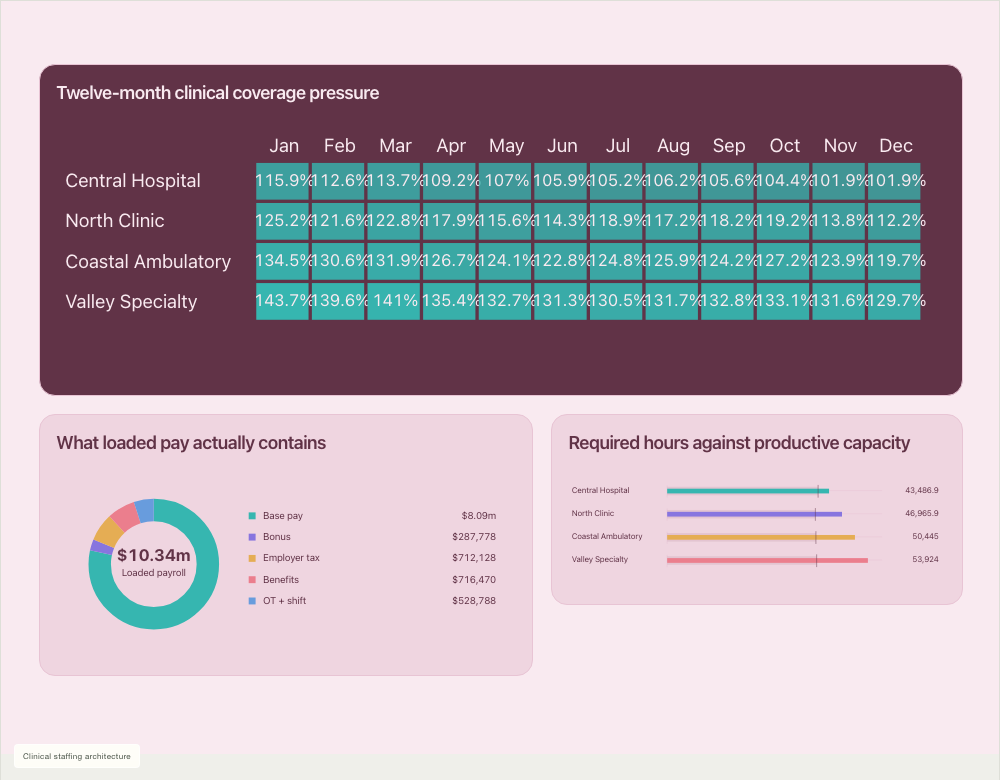Select the 43,486.9 Central Hospital hours value

[x=922, y=490]
